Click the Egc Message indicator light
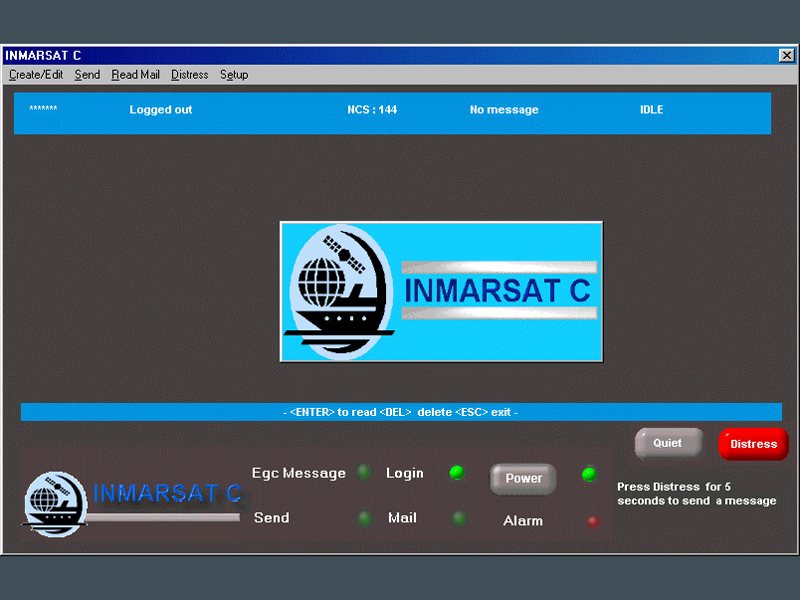800x600 pixels. (x=365, y=473)
